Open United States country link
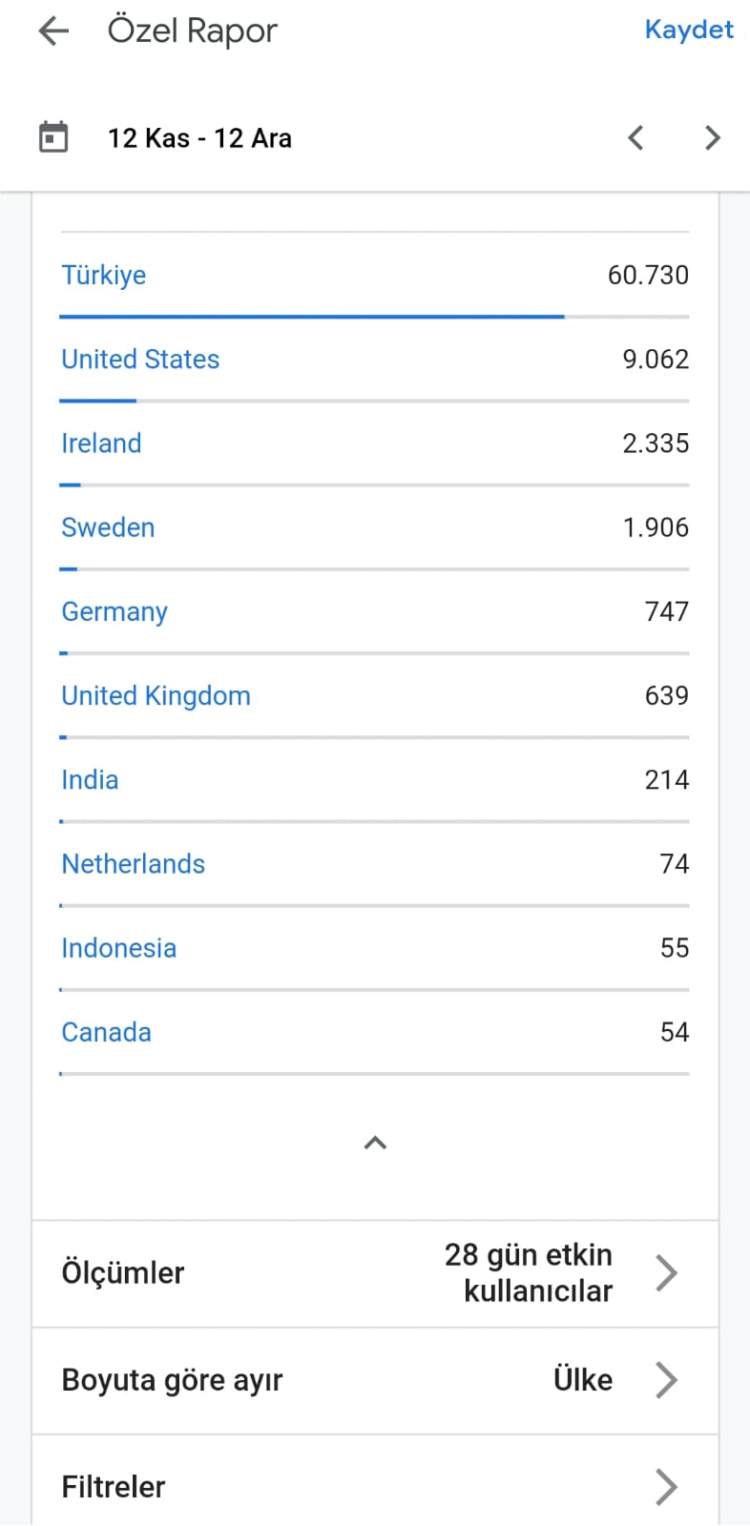The image size is (750, 1526). click(x=140, y=359)
